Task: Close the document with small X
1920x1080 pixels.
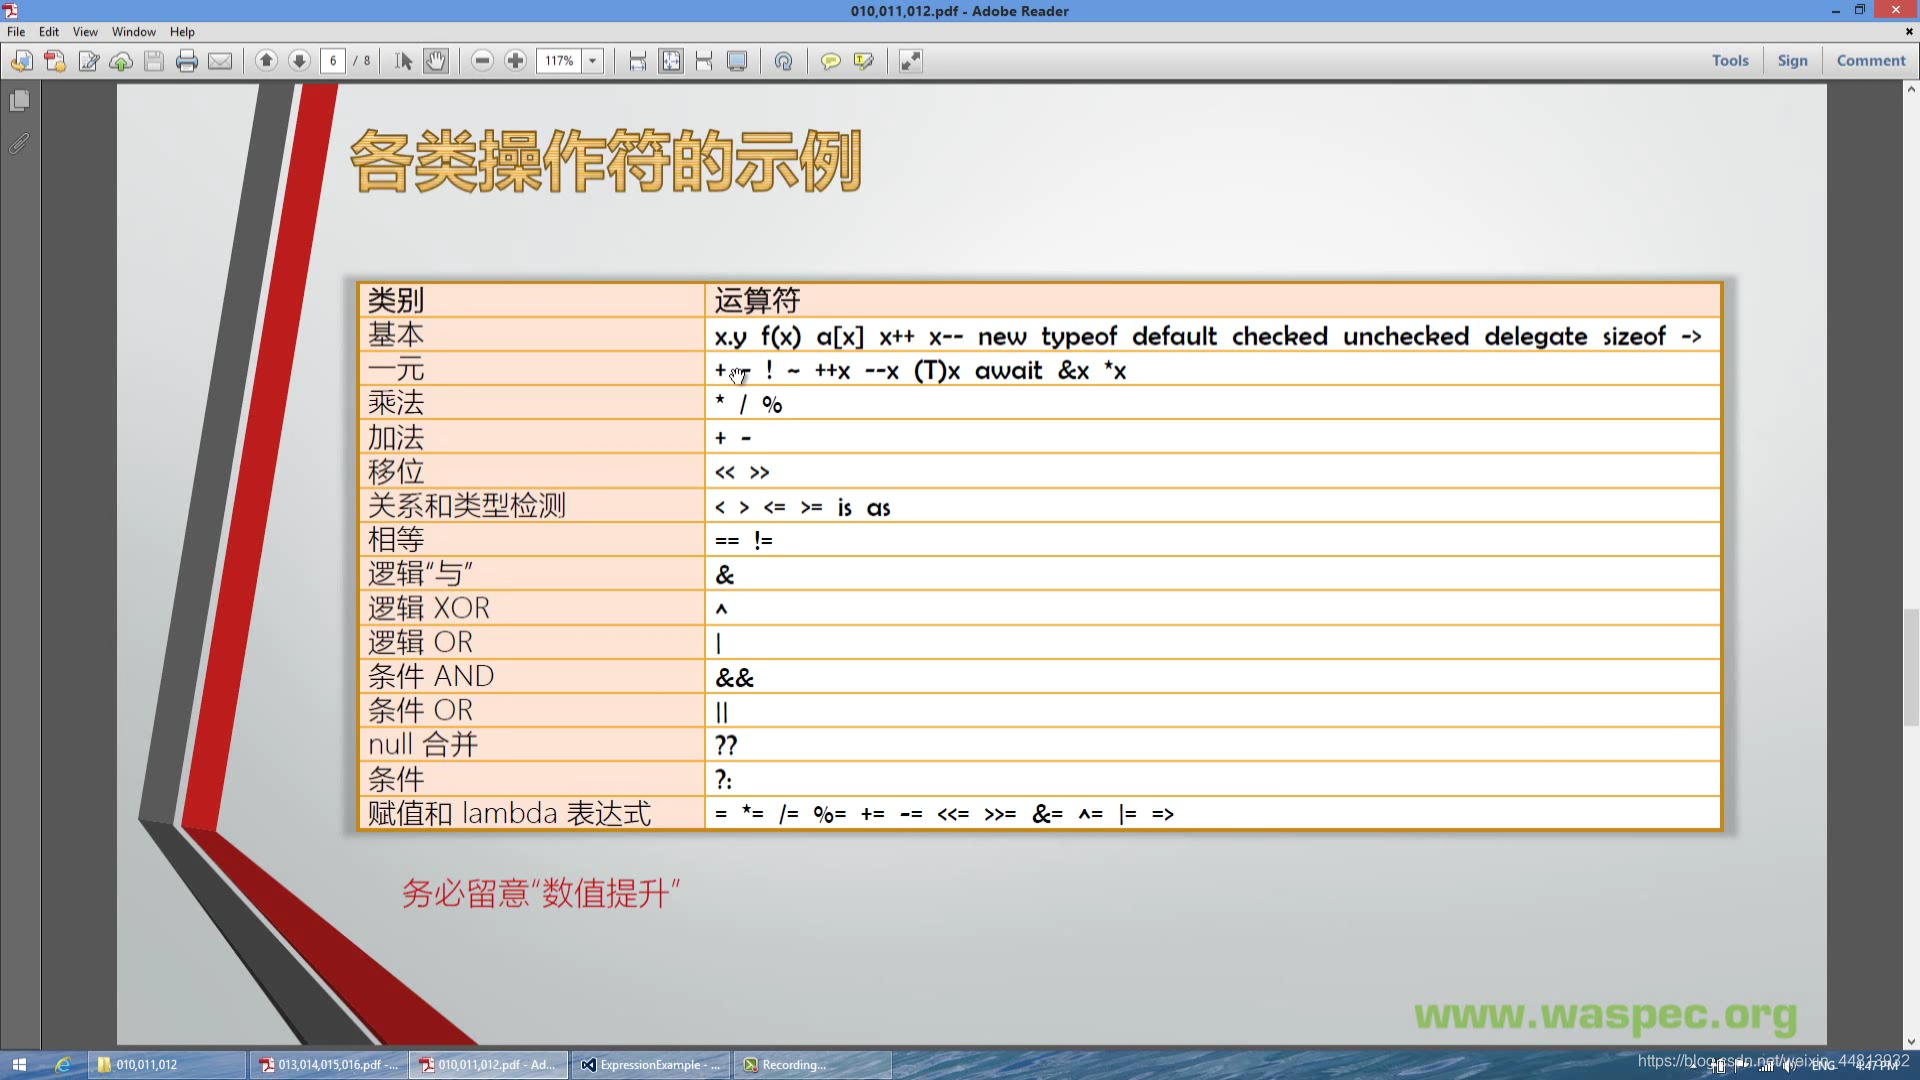Action: 1909,32
